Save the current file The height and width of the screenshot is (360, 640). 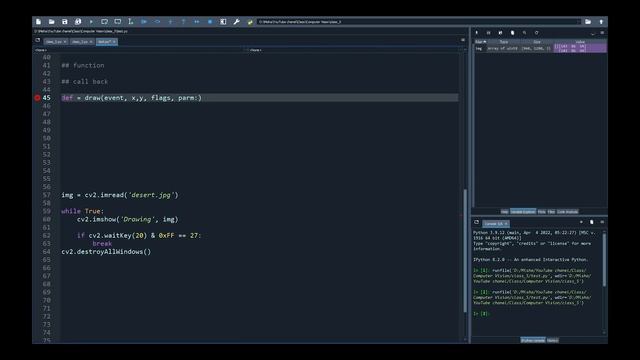pos(64,22)
